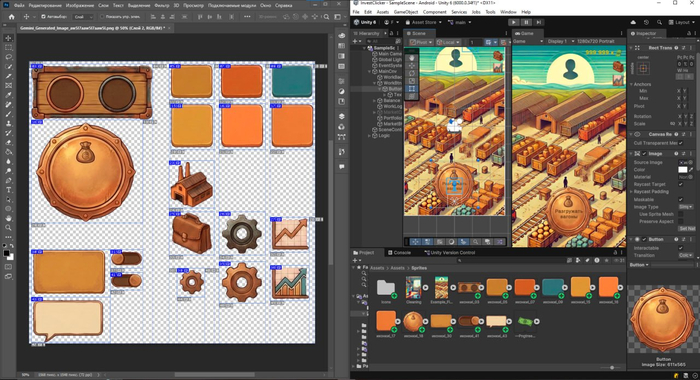Toggle Cull Transparent Mesh checkbox
Image resolution: width=700 pixels, height=380 pixels.
point(680,143)
